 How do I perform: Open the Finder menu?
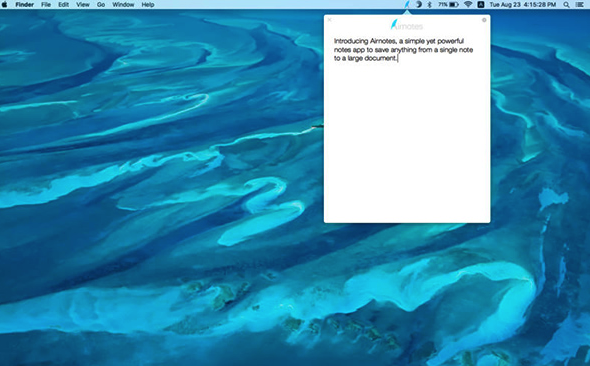click(x=24, y=5)
